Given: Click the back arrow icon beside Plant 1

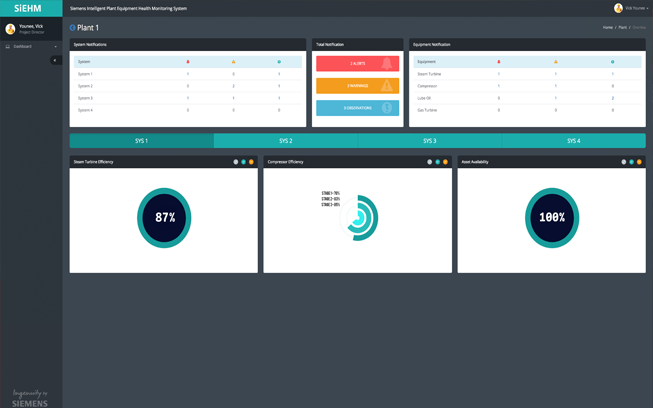Looking at the screenshot, I should pos(73,28).
